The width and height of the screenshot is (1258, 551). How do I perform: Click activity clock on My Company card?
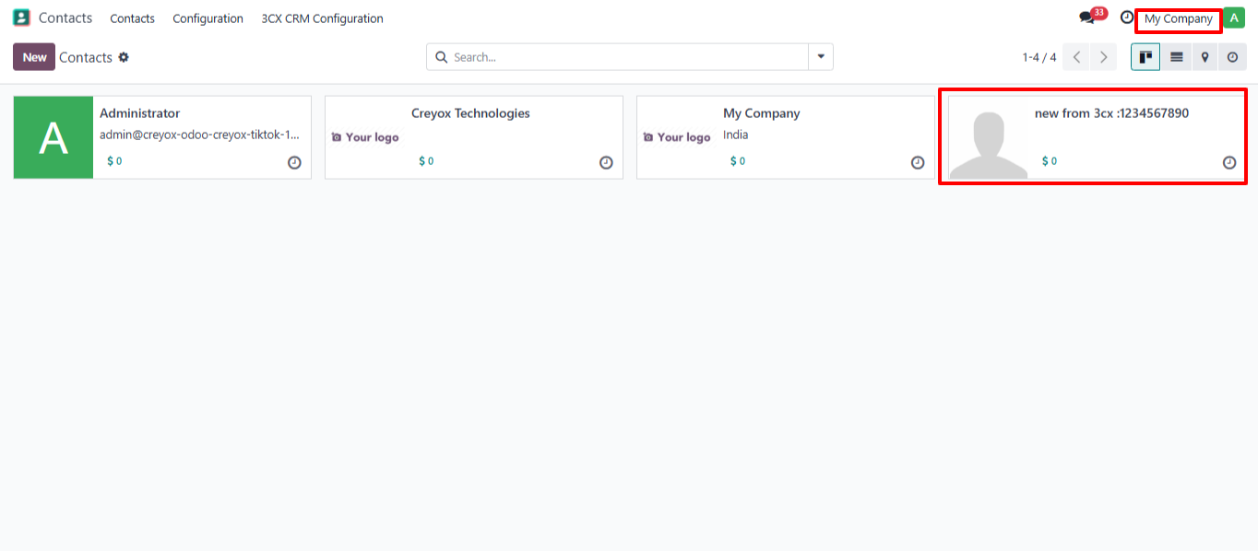point(917,163)
